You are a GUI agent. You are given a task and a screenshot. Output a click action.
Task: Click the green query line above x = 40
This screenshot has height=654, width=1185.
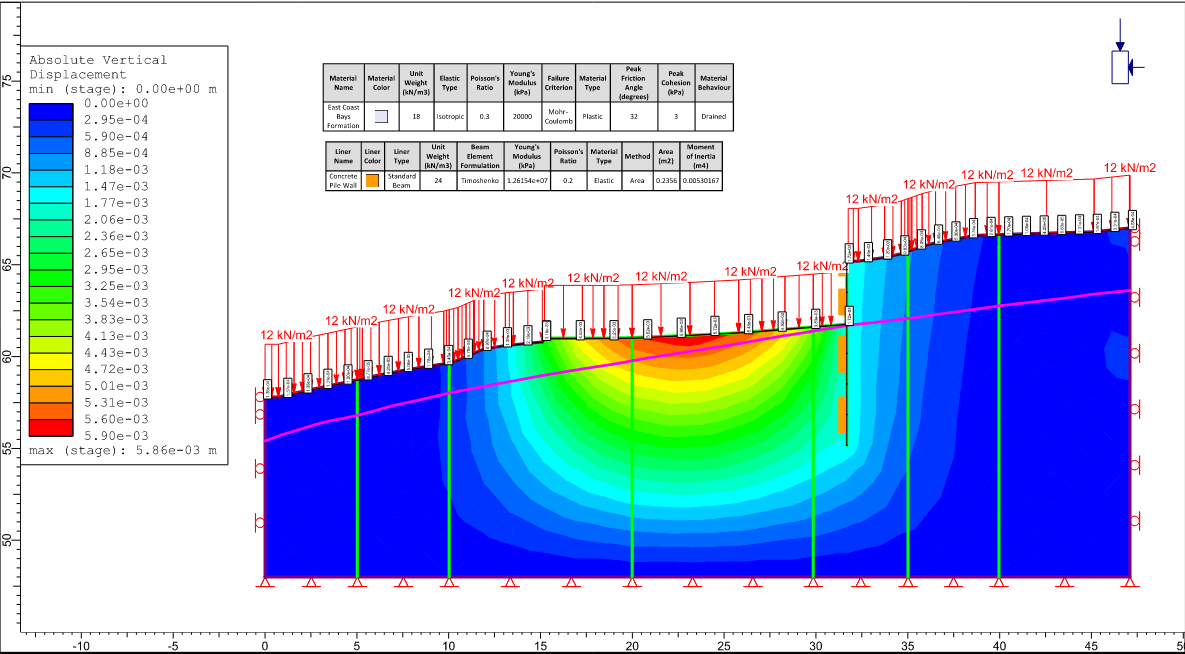(999, 407)
